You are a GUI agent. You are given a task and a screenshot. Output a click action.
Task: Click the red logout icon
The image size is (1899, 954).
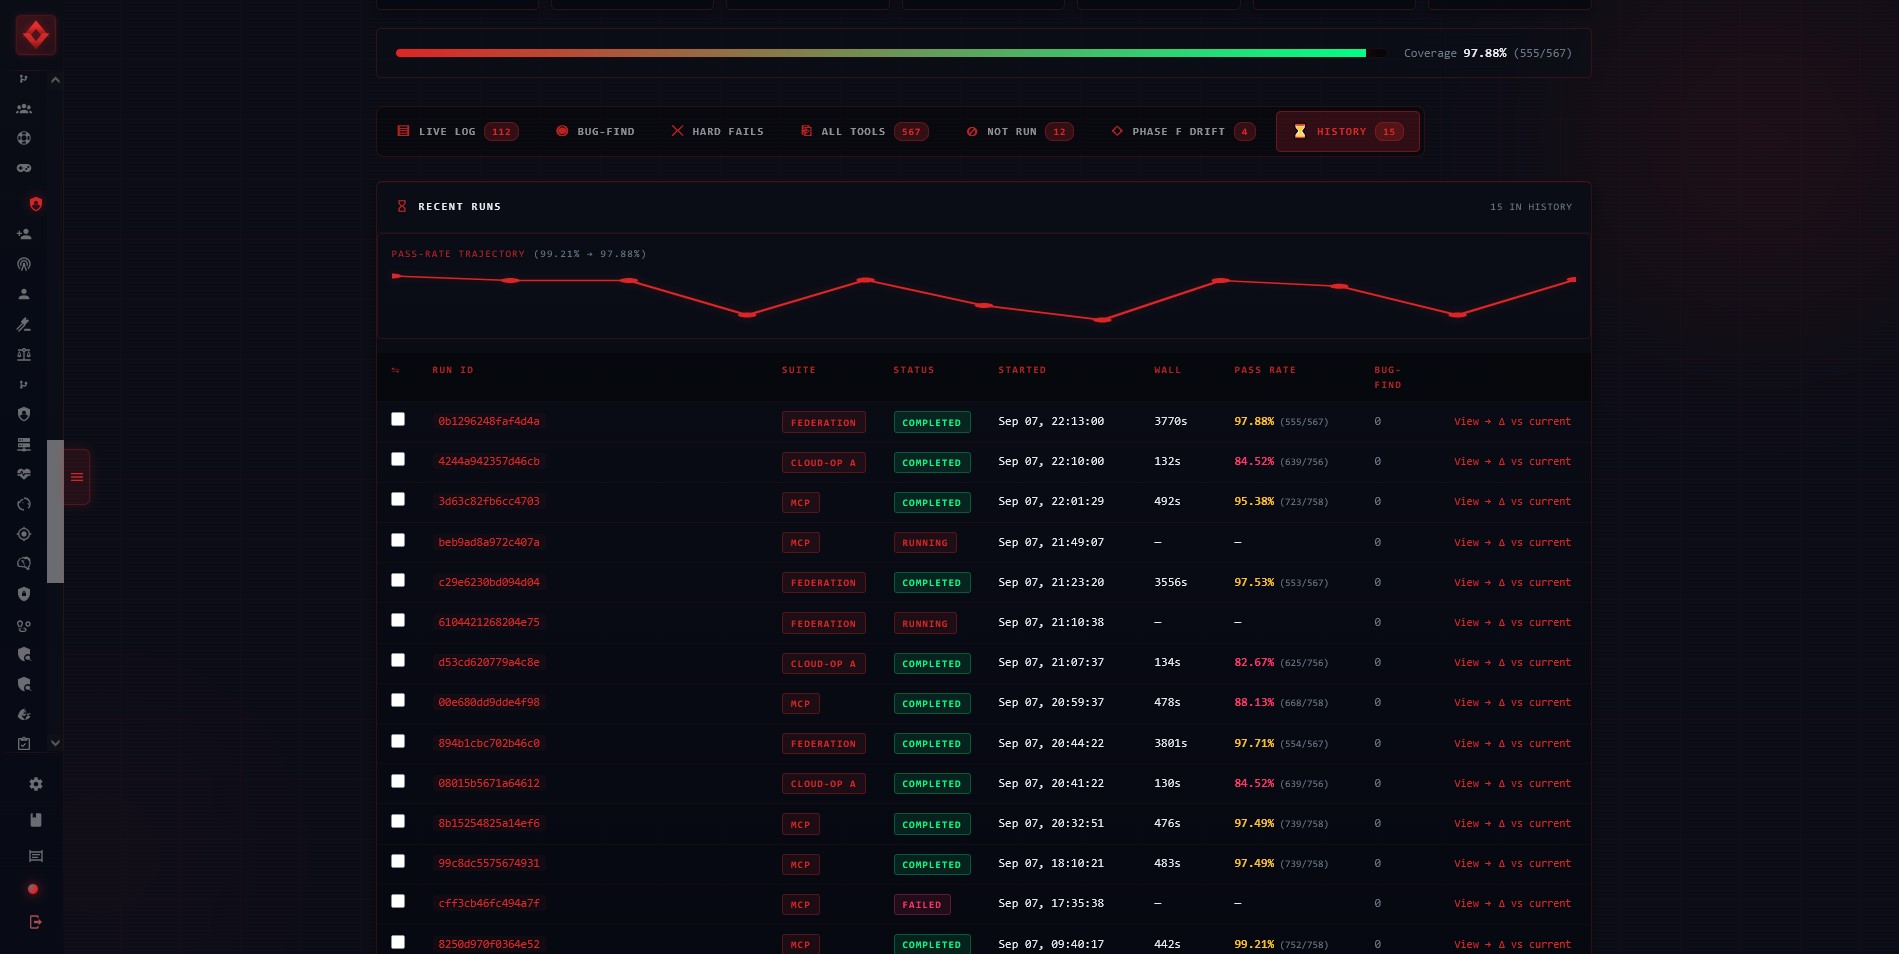pos(36,922)
